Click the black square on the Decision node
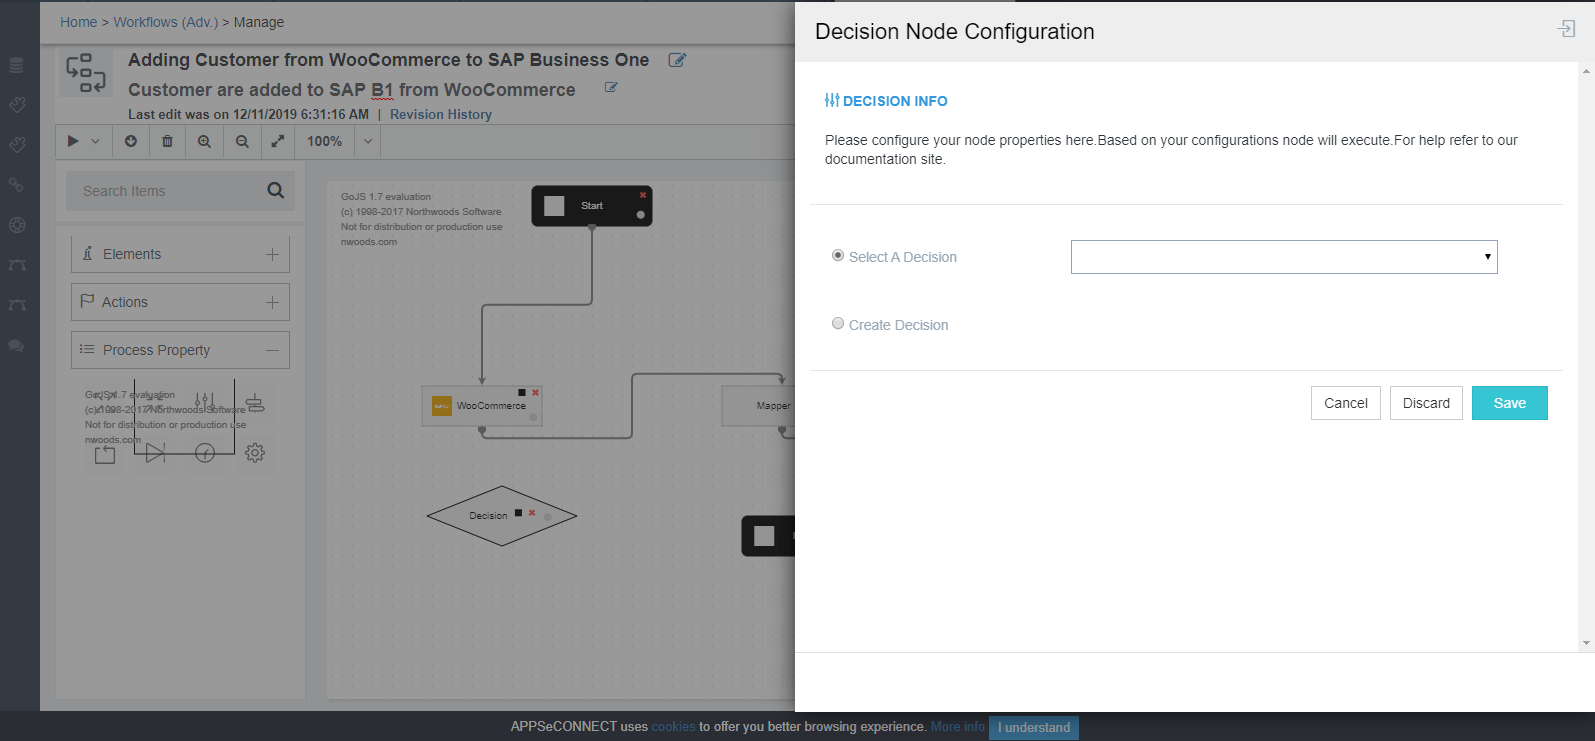 [x=518, y=513]
